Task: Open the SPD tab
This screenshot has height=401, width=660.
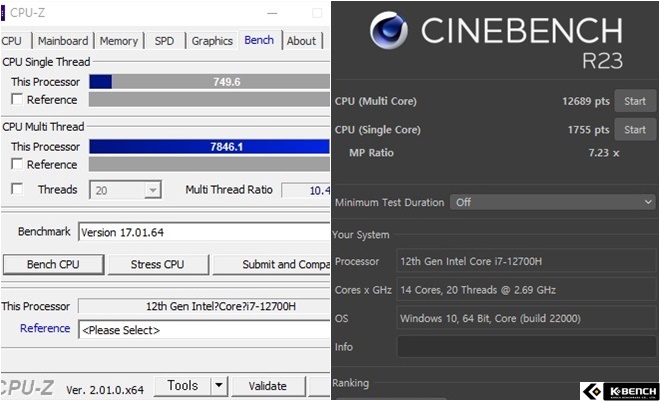Action: click(x=164, y=41)
